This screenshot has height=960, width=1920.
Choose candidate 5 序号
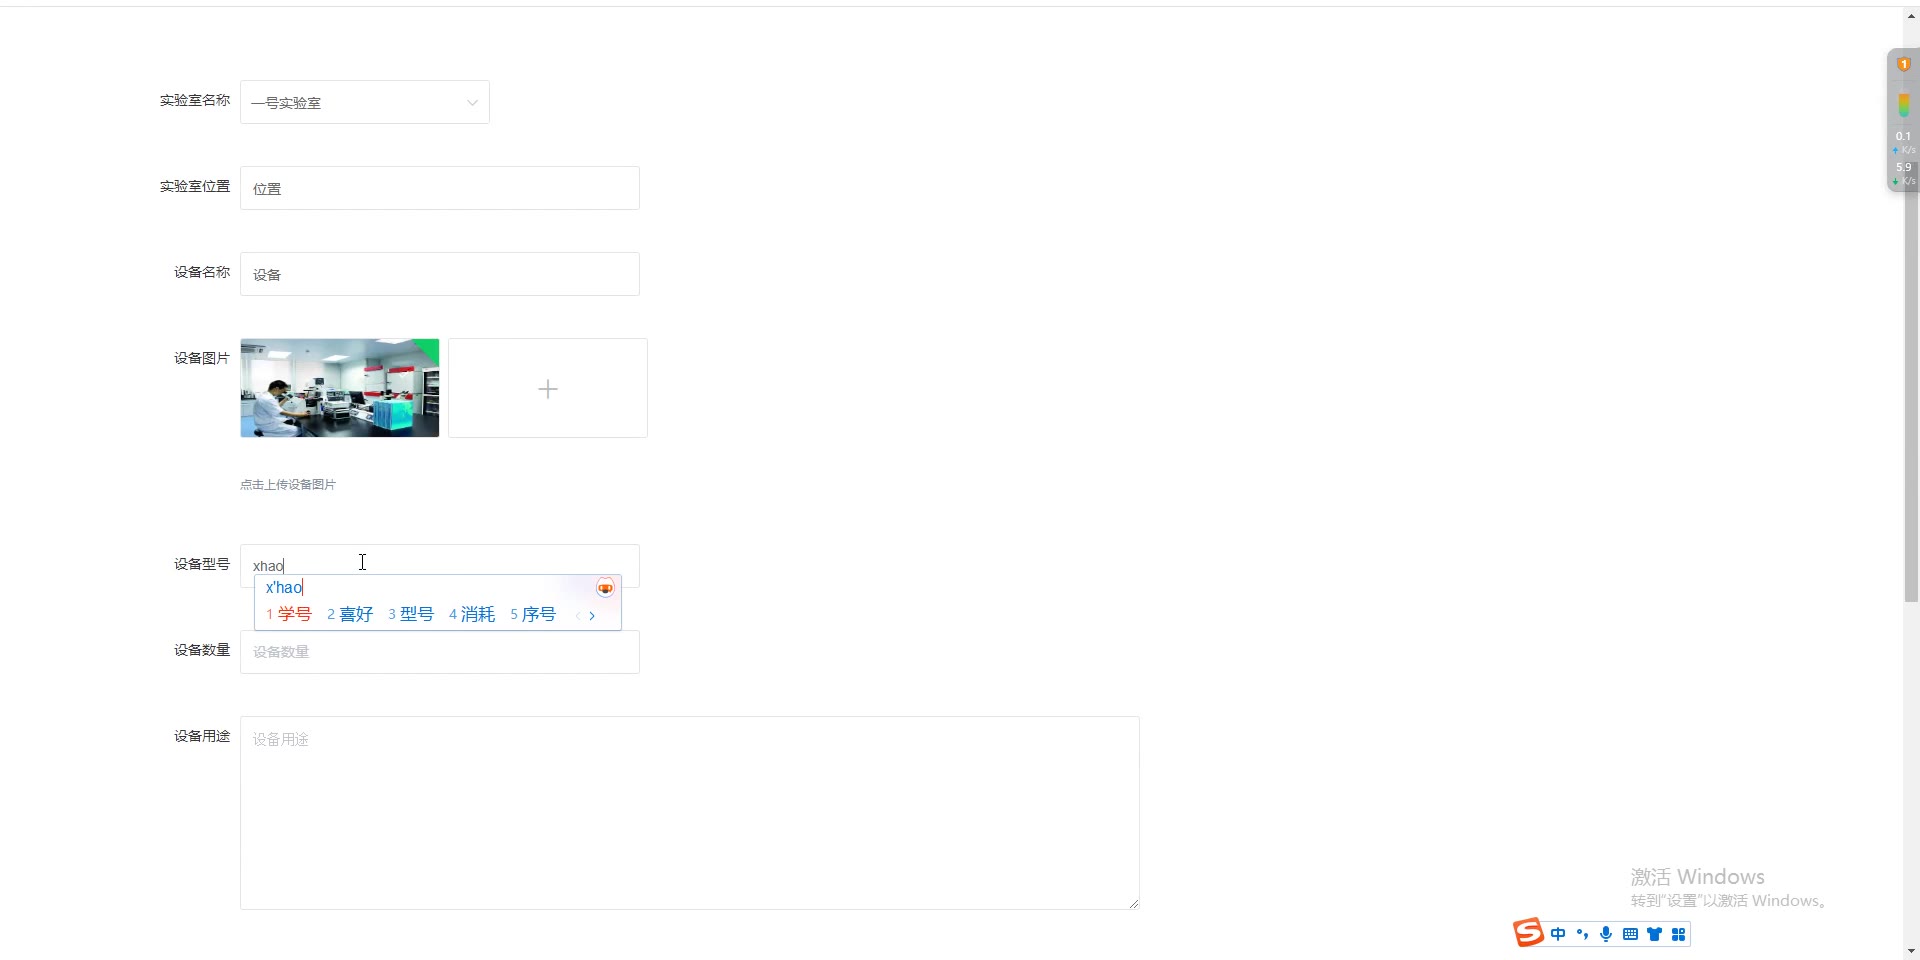(x=533, y=614)
